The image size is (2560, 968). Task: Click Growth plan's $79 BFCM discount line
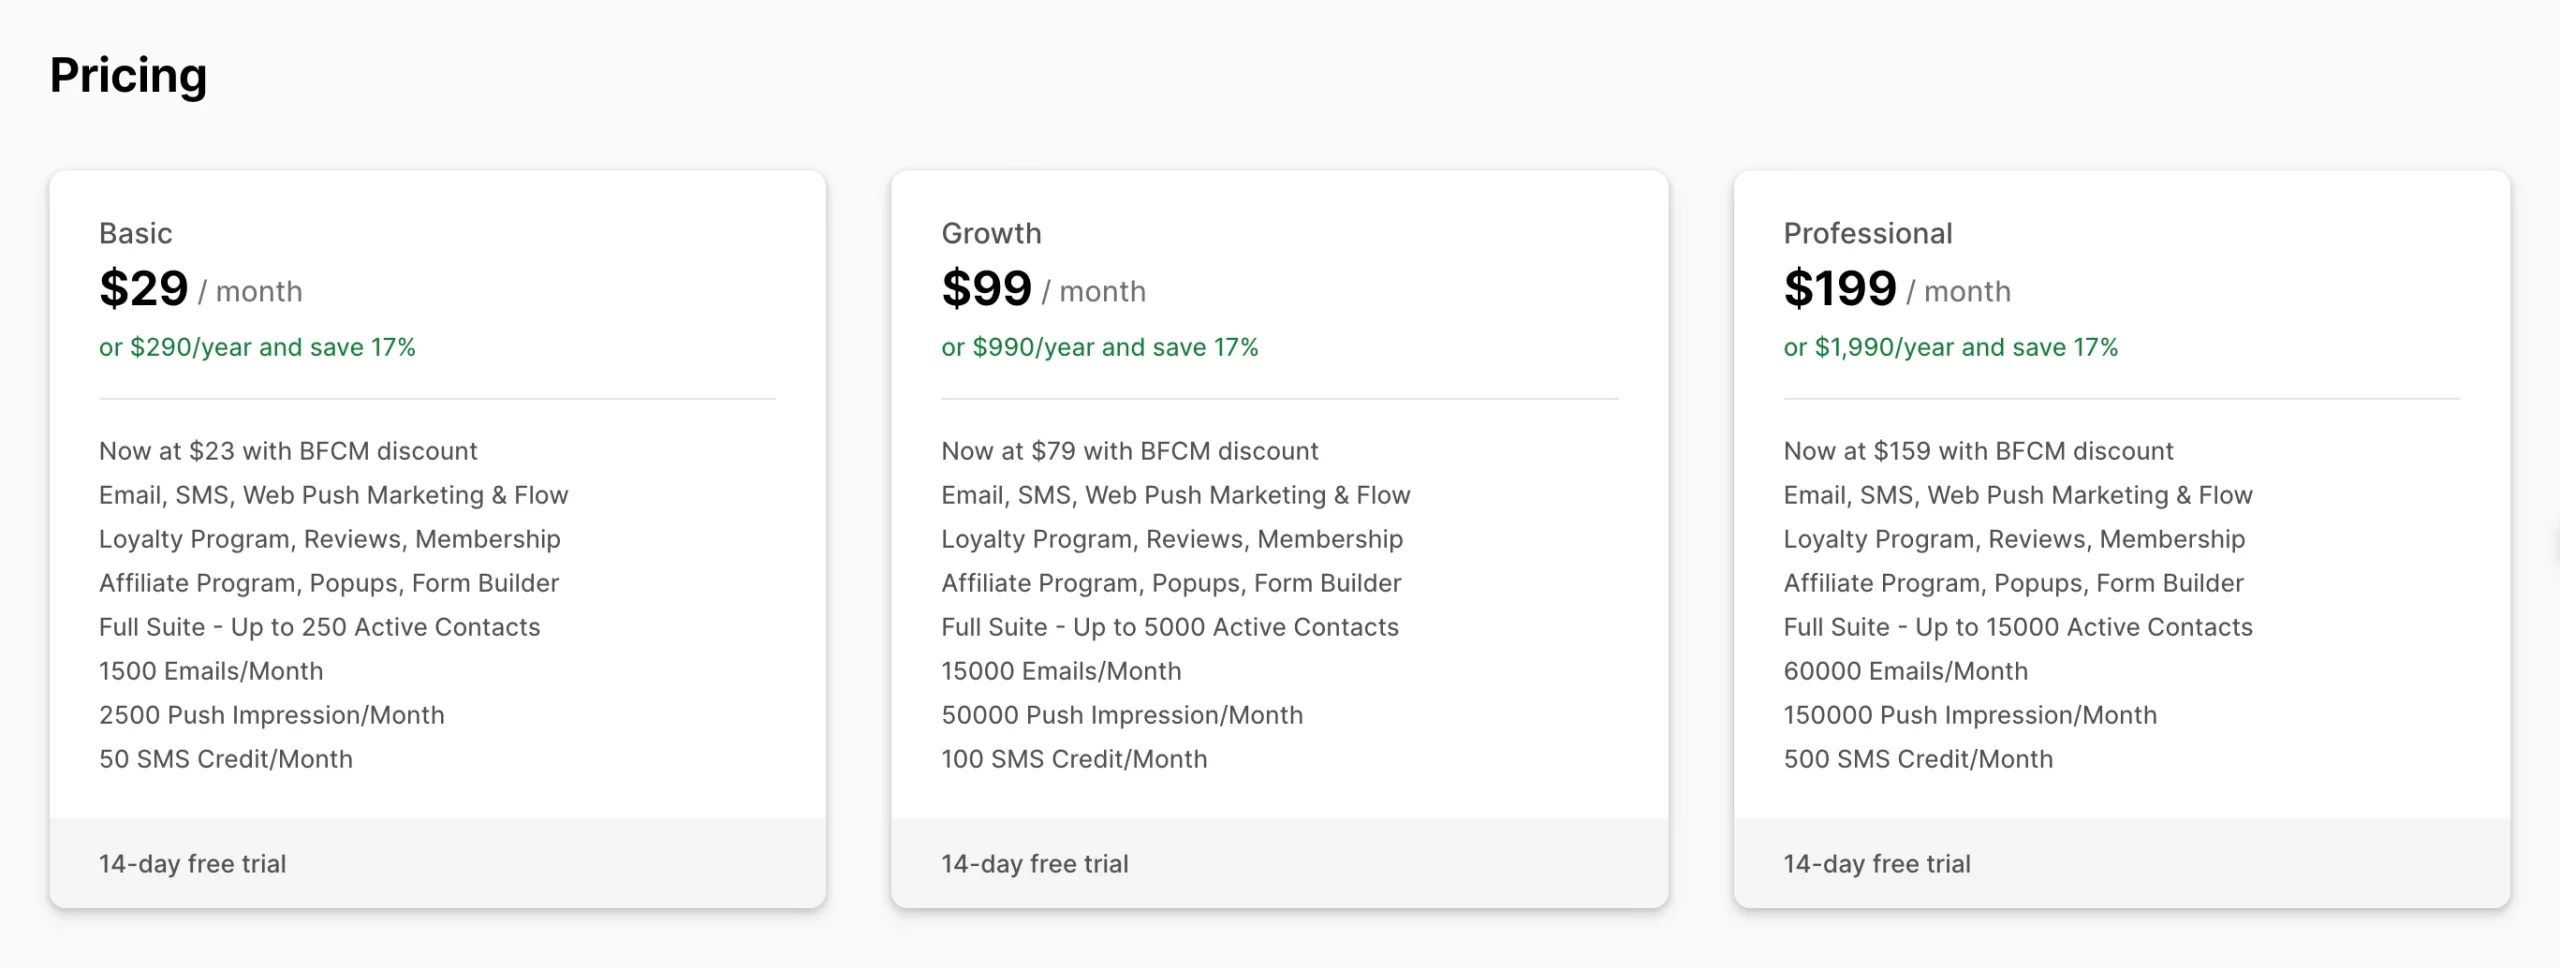click(x=1129, y=451)
